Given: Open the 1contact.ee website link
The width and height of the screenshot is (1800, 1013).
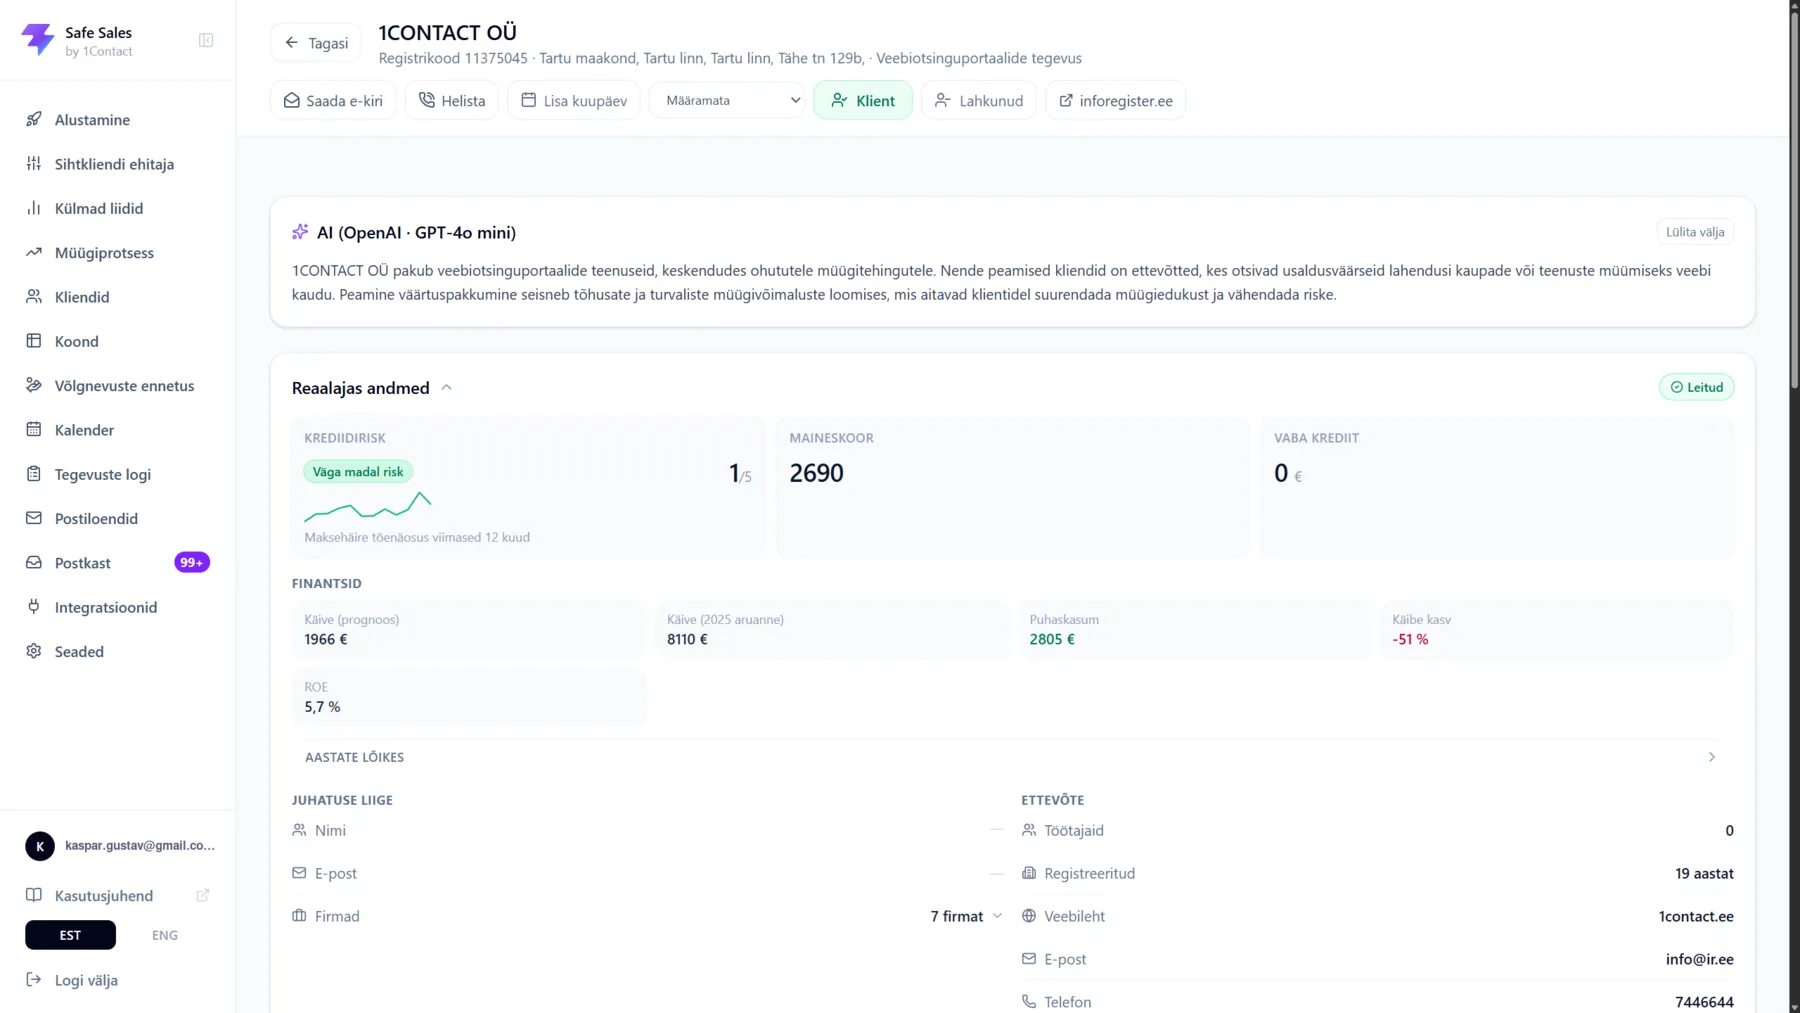Looking at the screenshot, I should tap(1696, 916).
